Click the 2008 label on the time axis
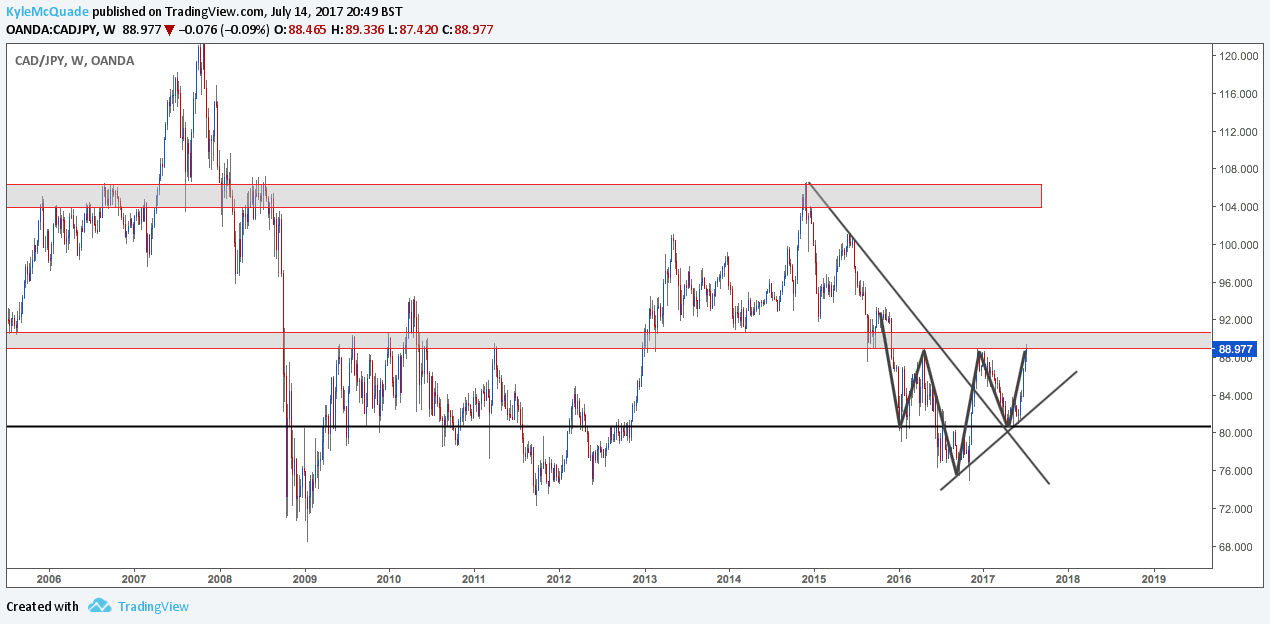 click(220, 579)
